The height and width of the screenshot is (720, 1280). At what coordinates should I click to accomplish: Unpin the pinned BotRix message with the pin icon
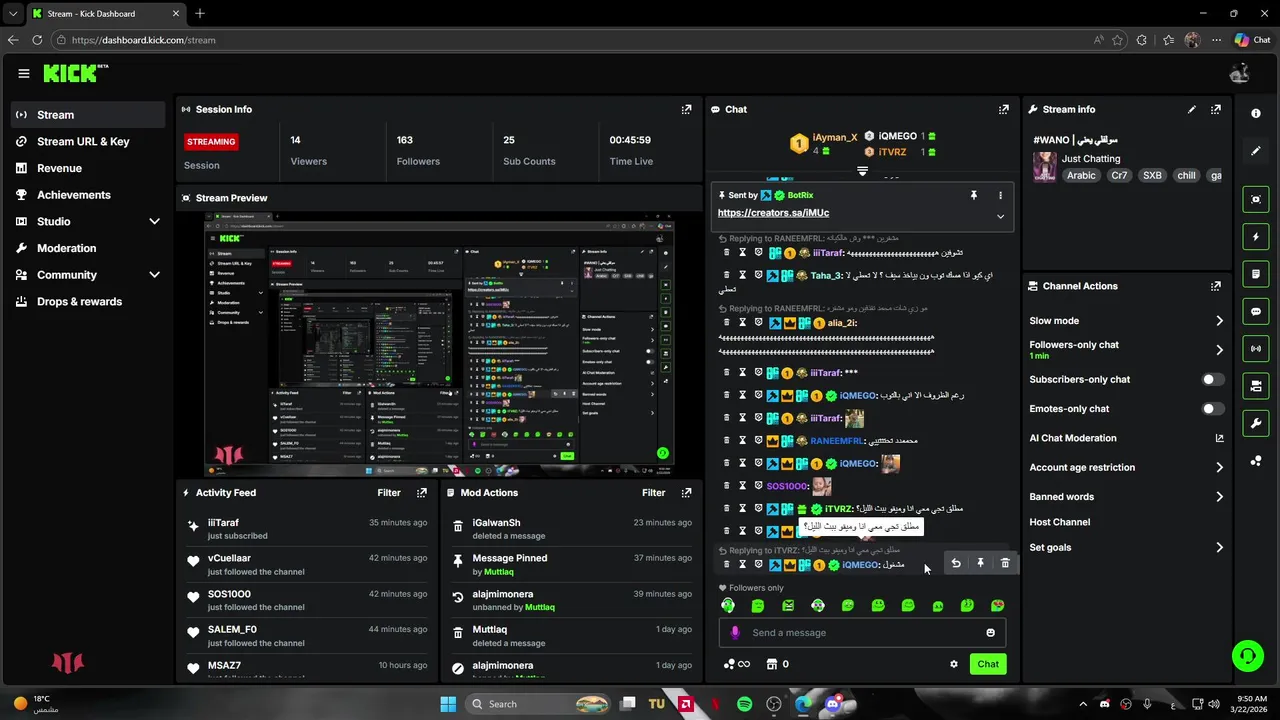[x=973, y=195]
